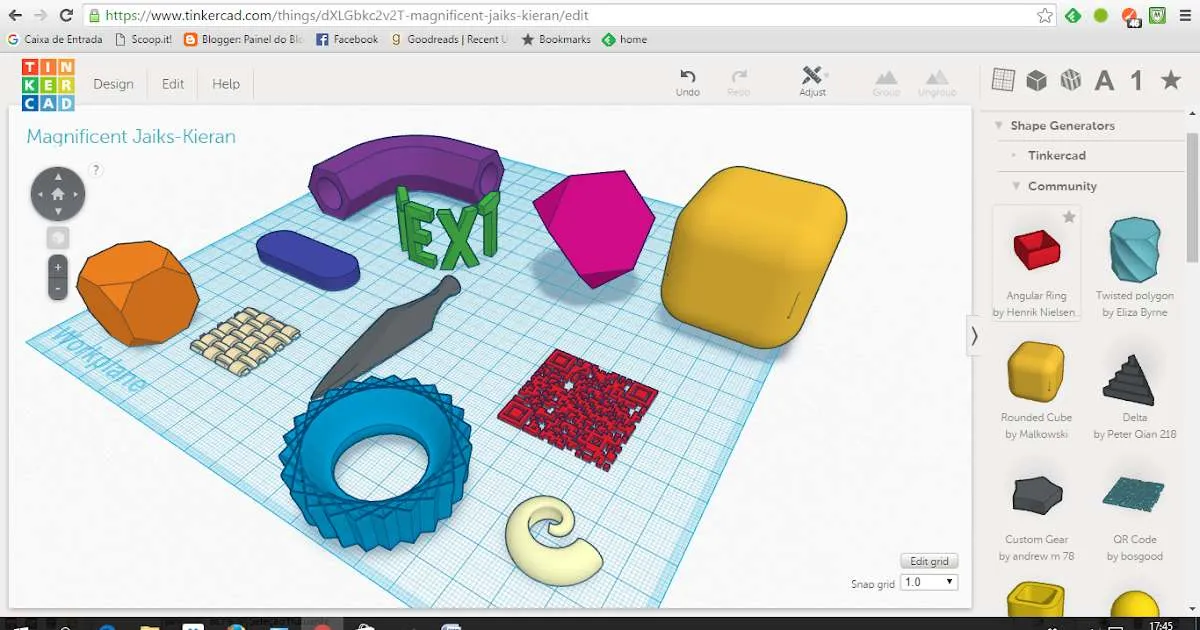Open the Edit menu

click(x=172, y=84)
